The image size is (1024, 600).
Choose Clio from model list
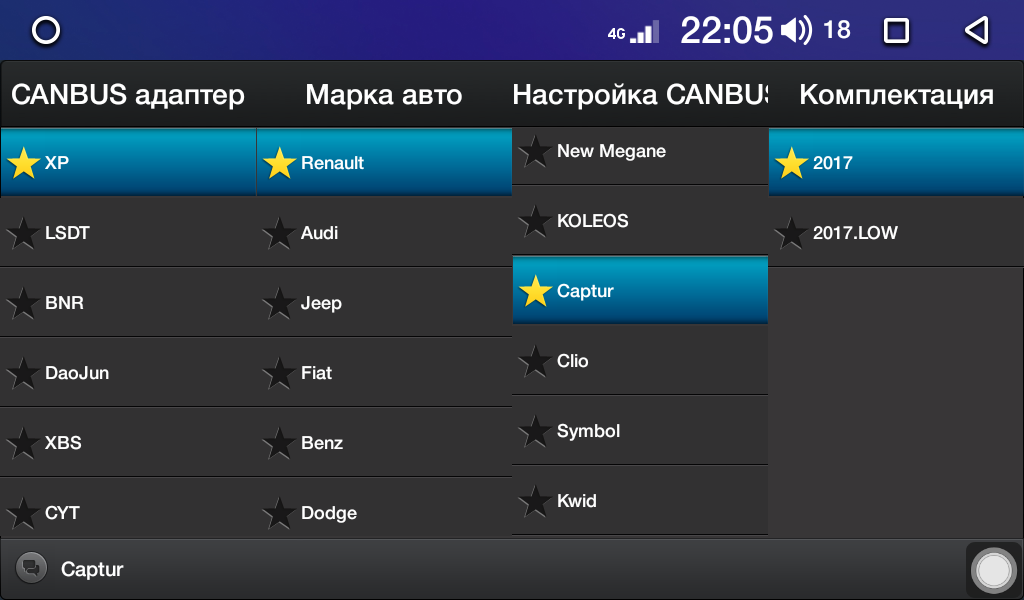[x=640, y=360]
